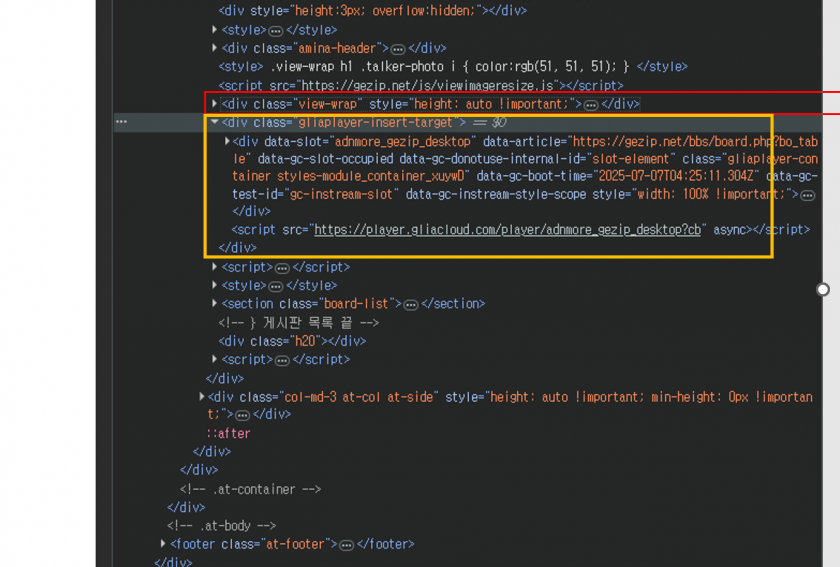Screen dimensions: 840x567
Task: Select the .at-container comment line
Action: point(251,489)
